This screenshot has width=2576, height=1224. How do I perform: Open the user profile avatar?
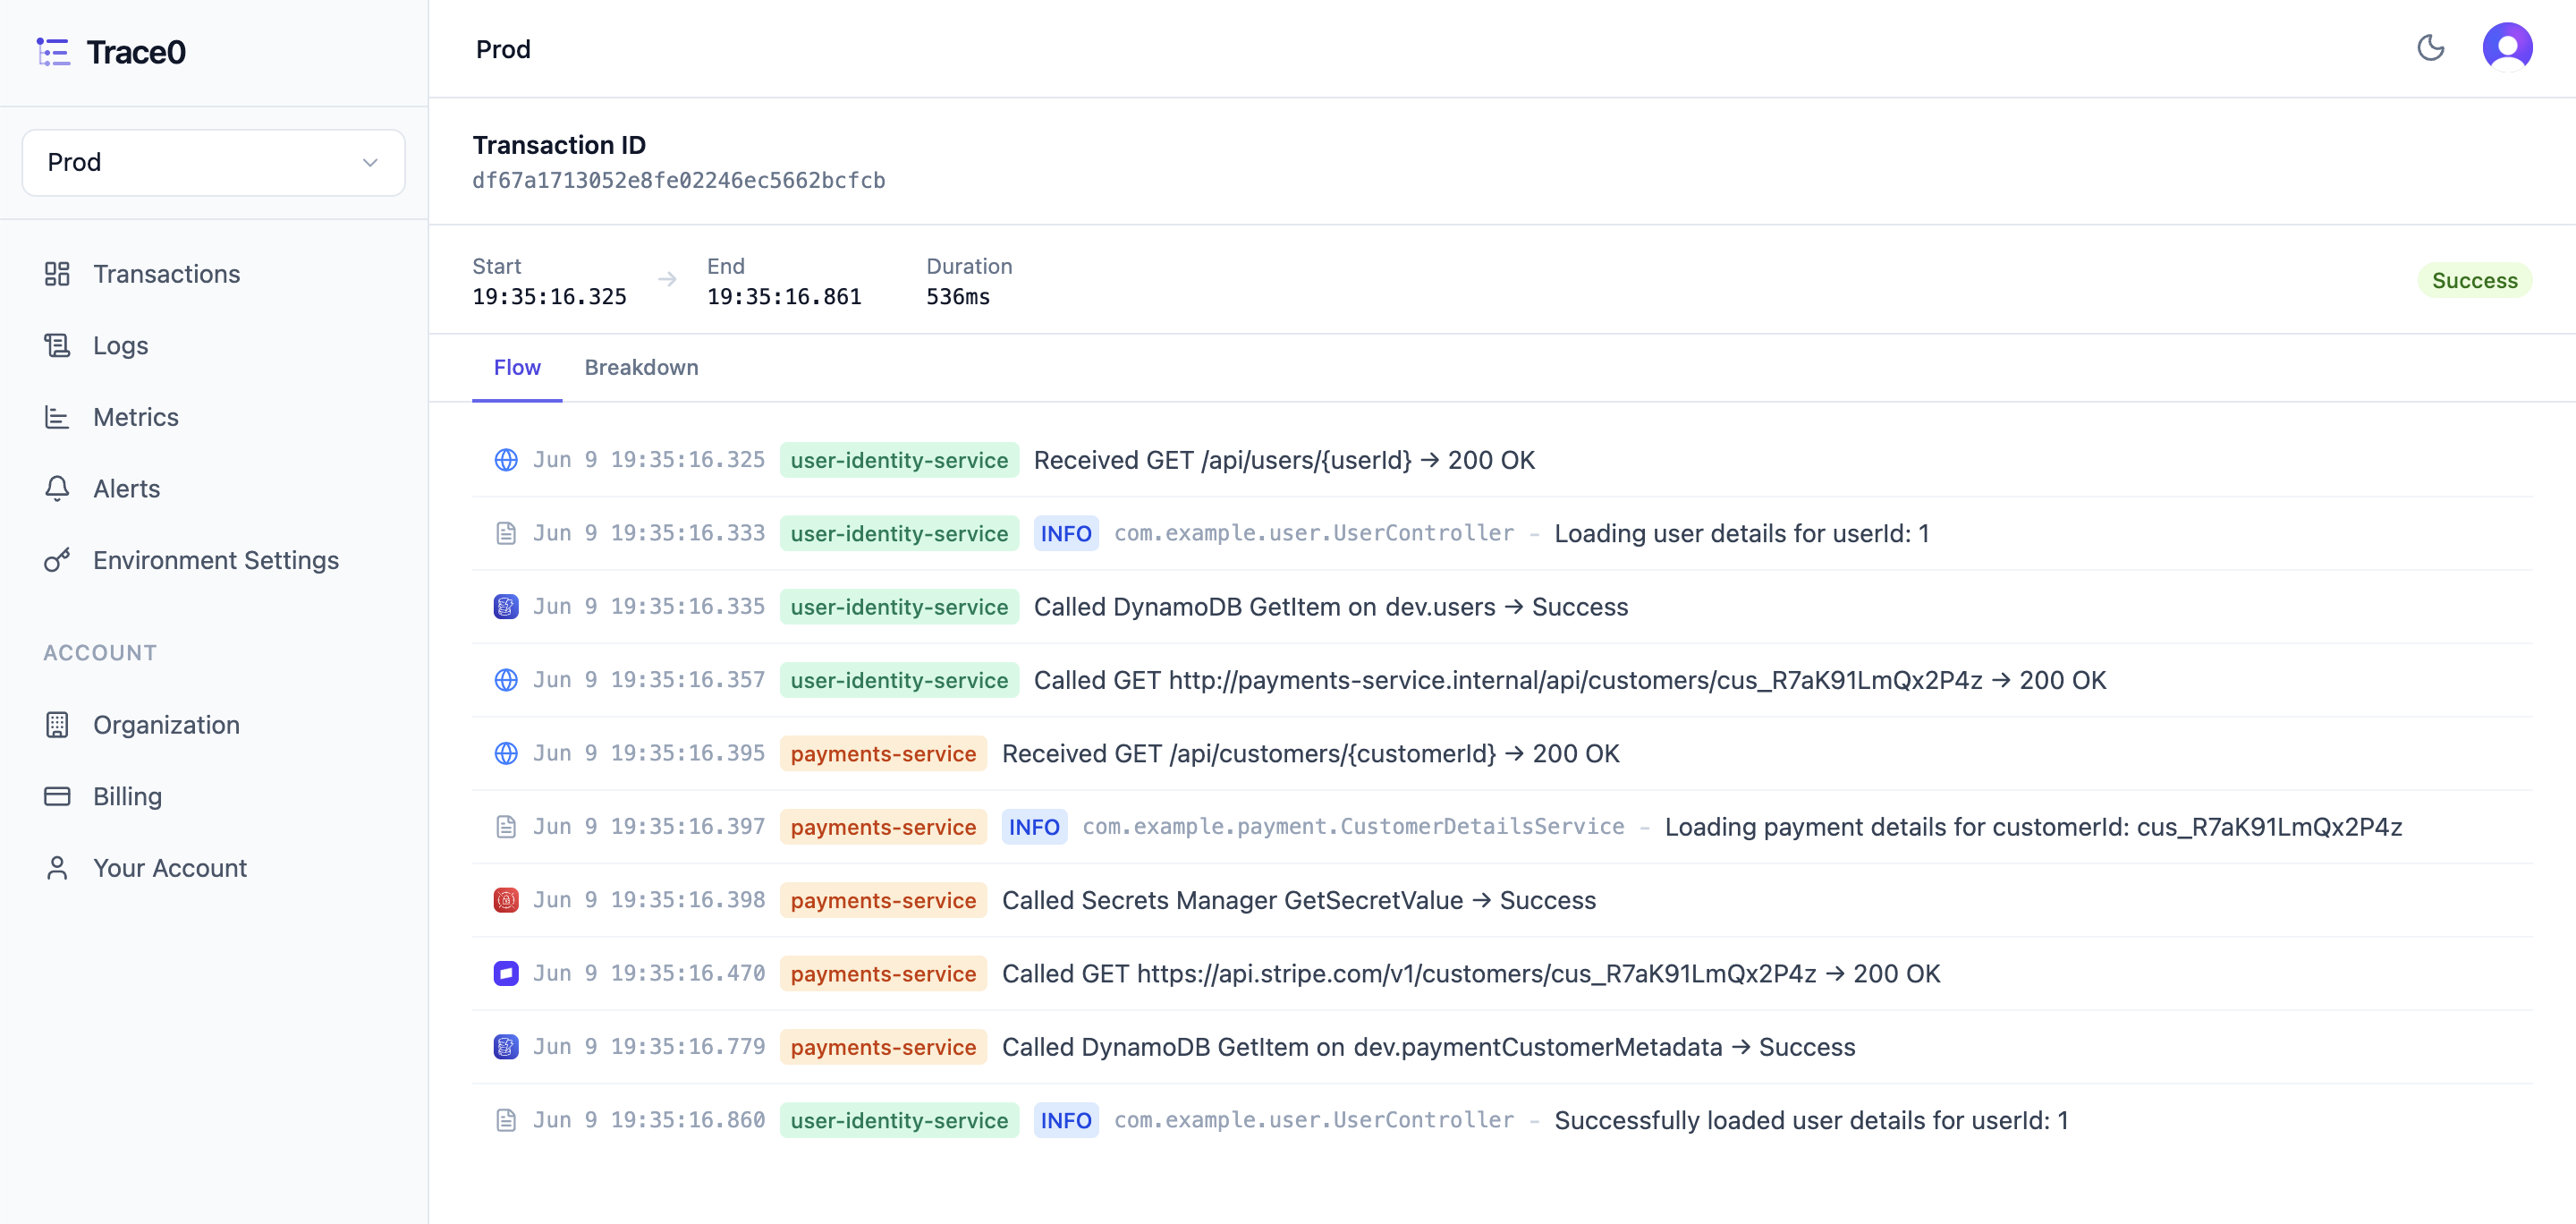point(2507,48)
